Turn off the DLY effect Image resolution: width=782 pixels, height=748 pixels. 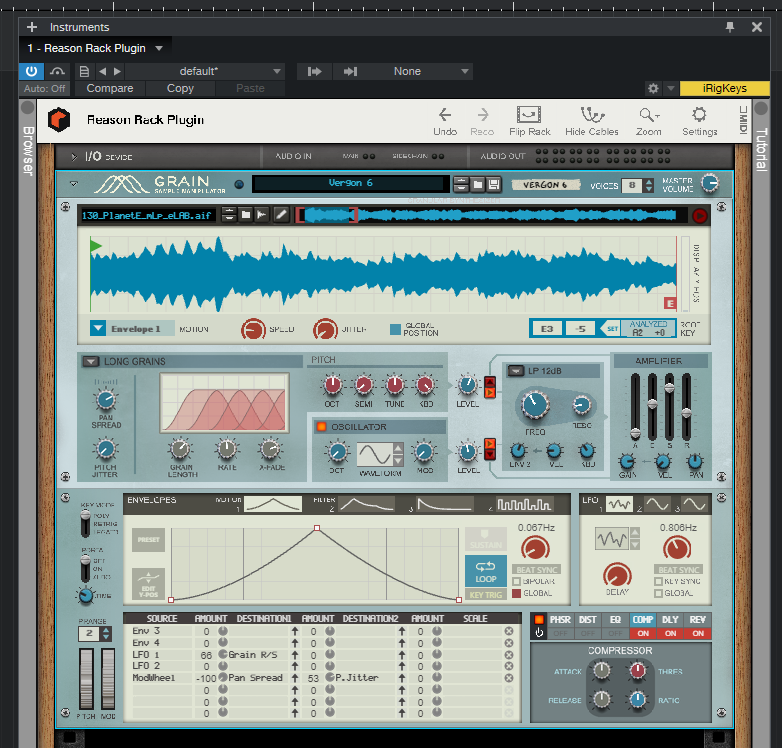pyautogui.click(x=670, y=633)
